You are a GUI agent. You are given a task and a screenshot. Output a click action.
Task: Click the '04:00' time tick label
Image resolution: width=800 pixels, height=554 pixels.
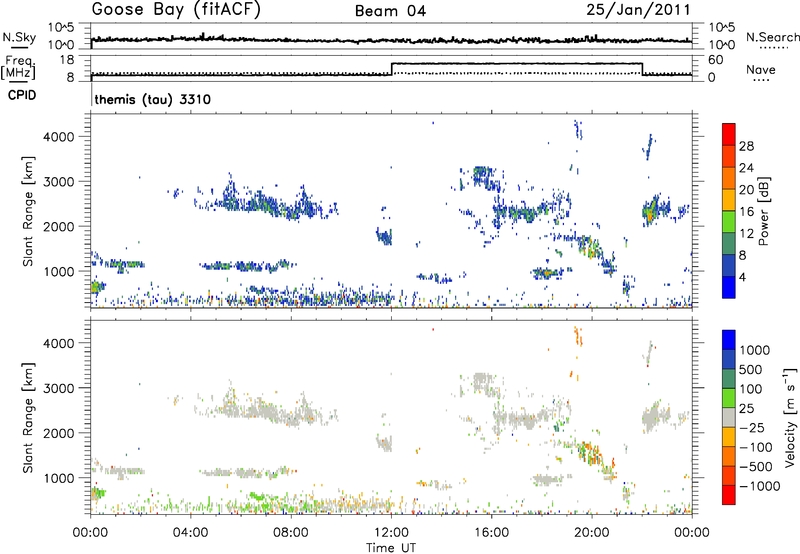pyautogui.click(x=190, y=533)
